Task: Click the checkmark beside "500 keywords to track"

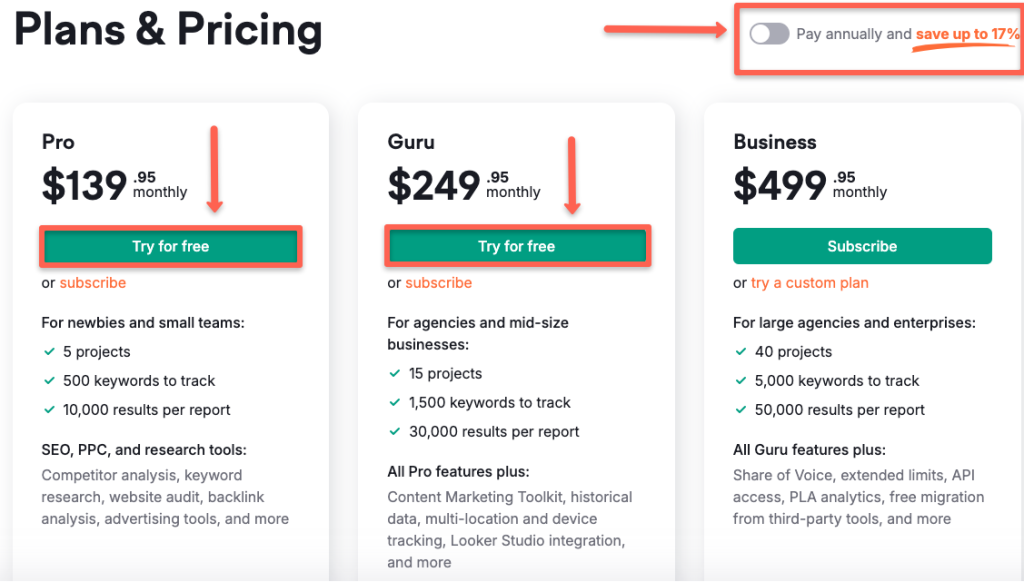Action: [x=48, y=381]
